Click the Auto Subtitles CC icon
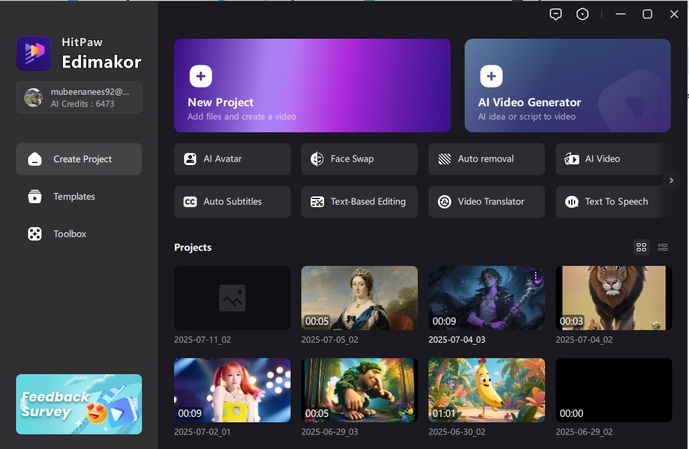Image resolution: width=689 pixels, height=449 pixels. (190, 202)
